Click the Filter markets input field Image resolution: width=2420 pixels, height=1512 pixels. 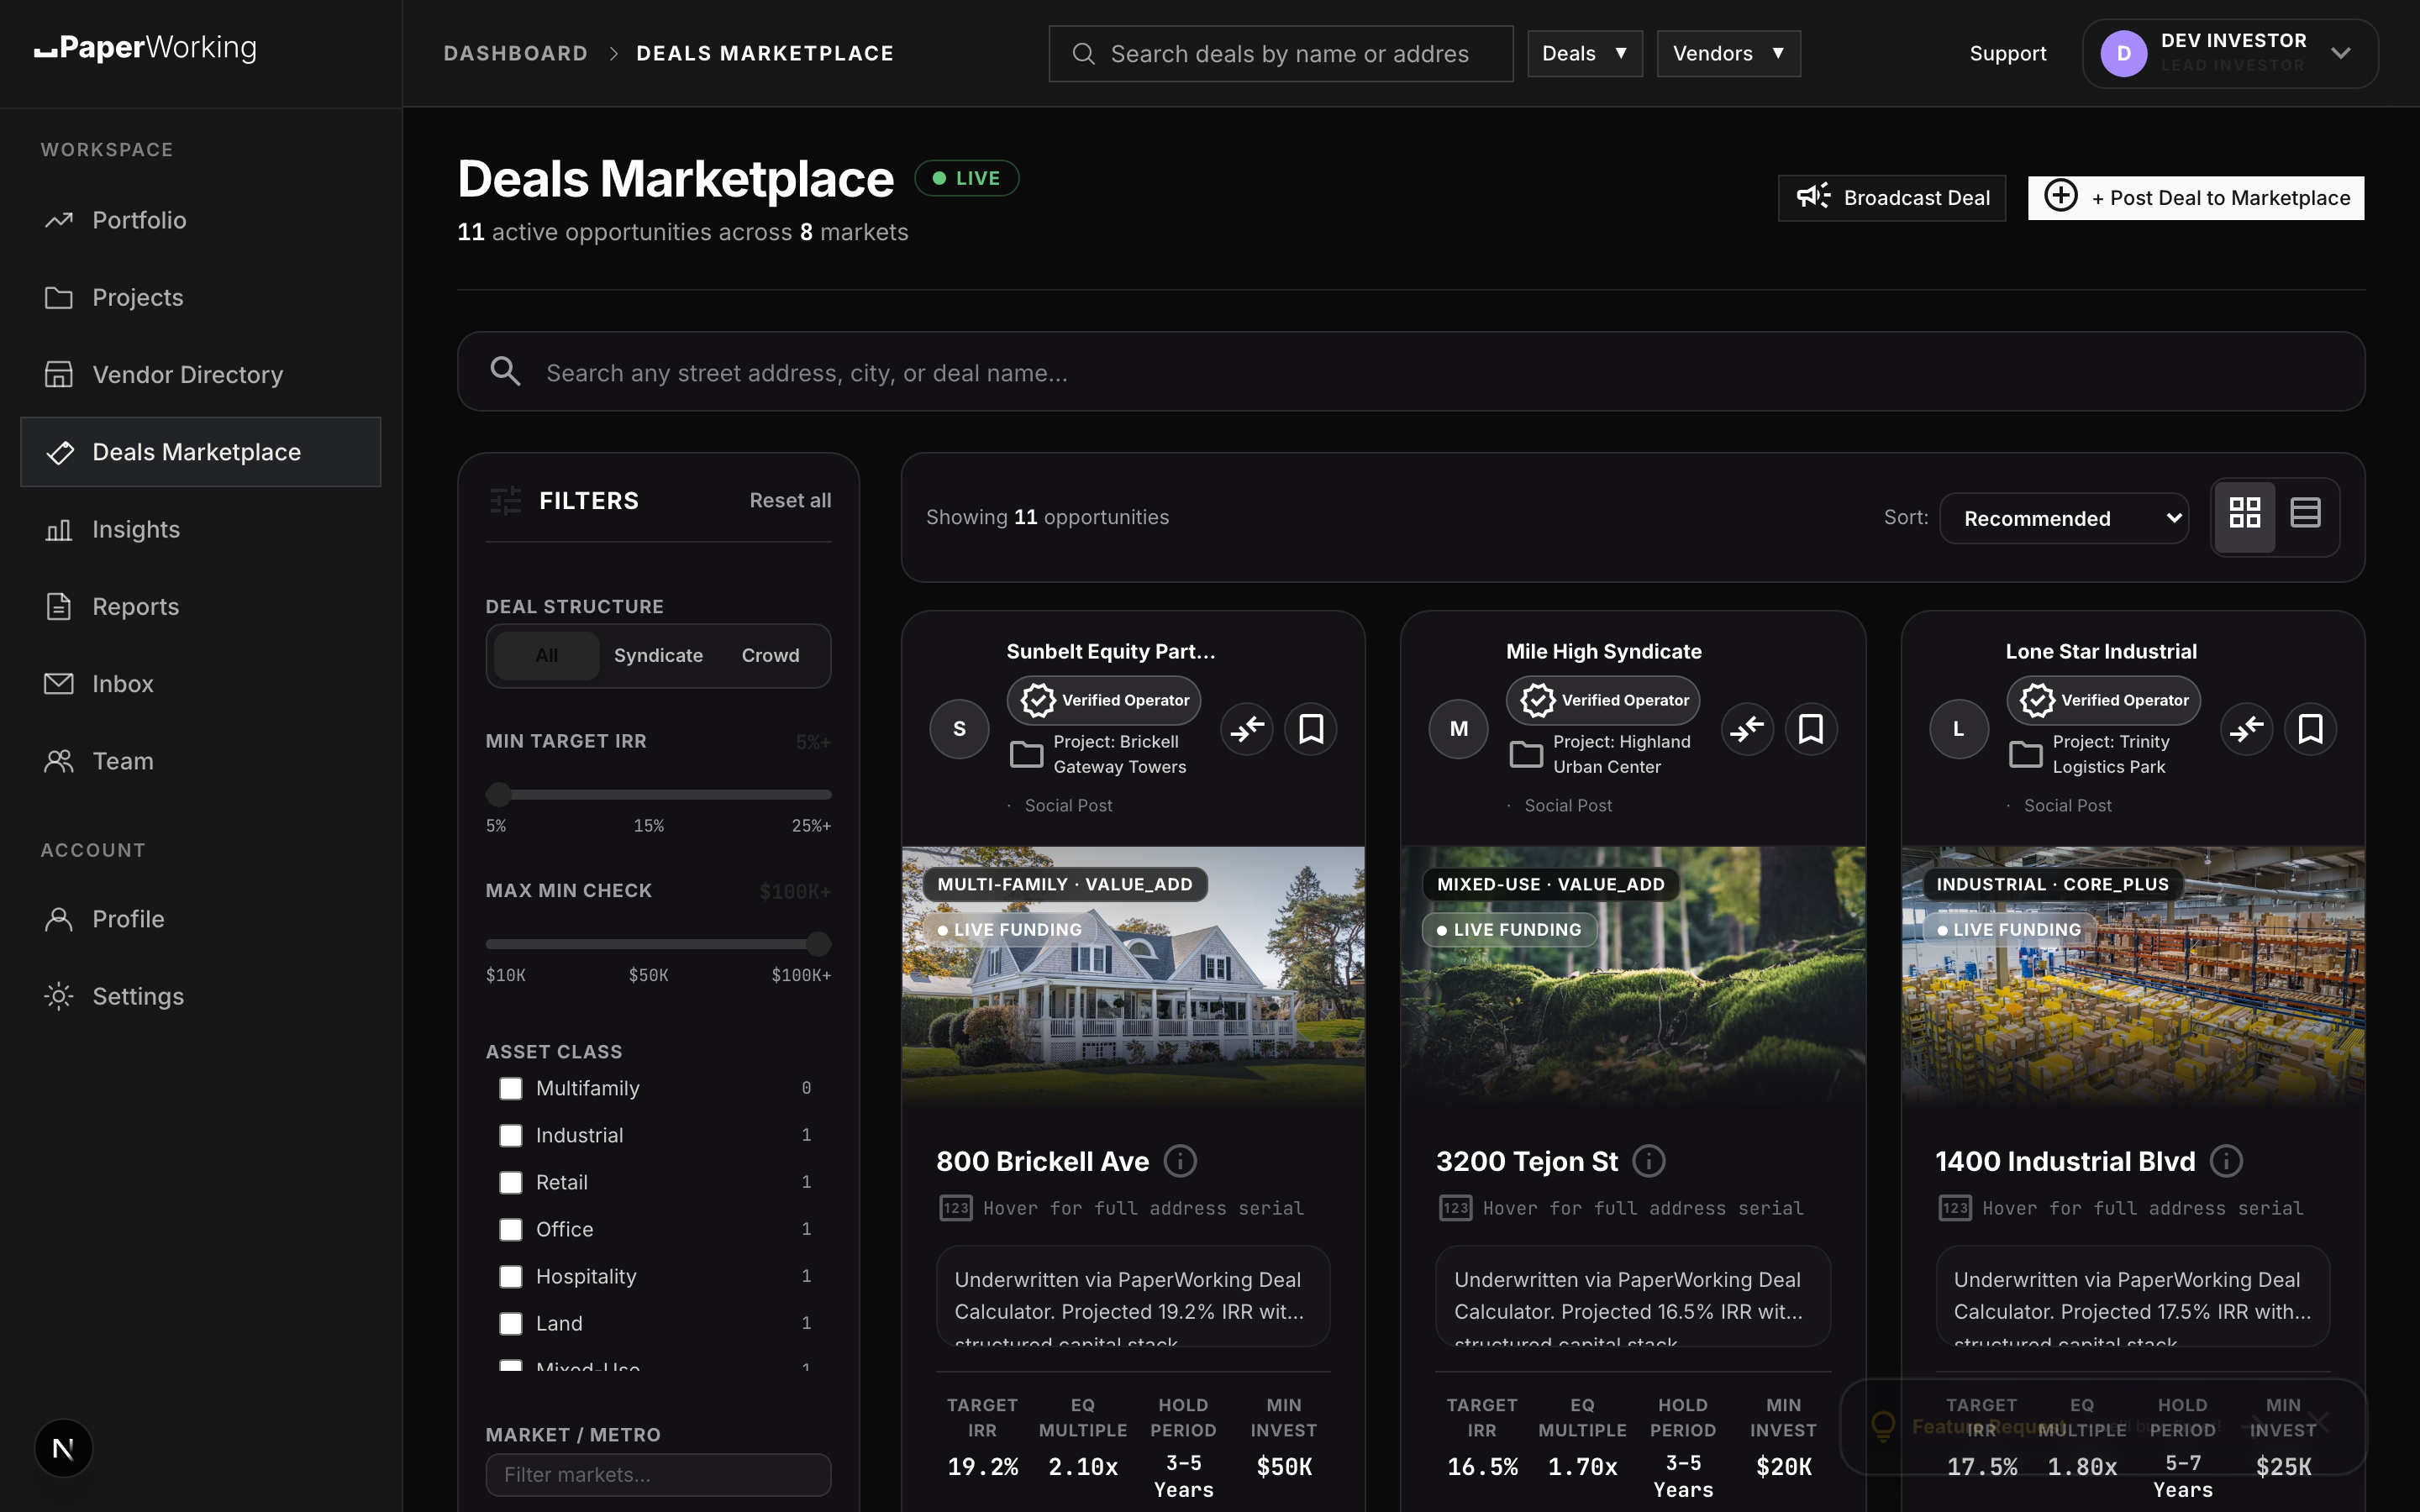[658, 1474]
